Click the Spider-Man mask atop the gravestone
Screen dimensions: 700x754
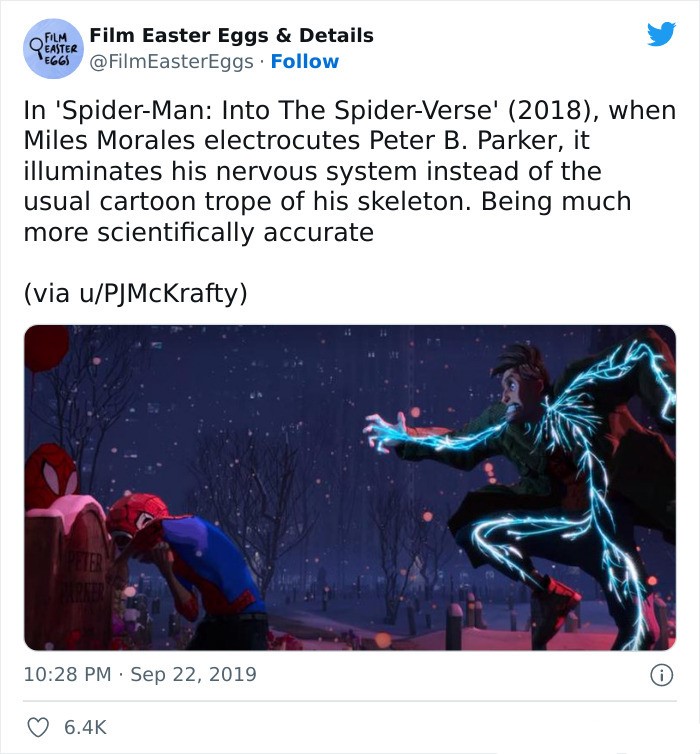(x=52, y=471)
